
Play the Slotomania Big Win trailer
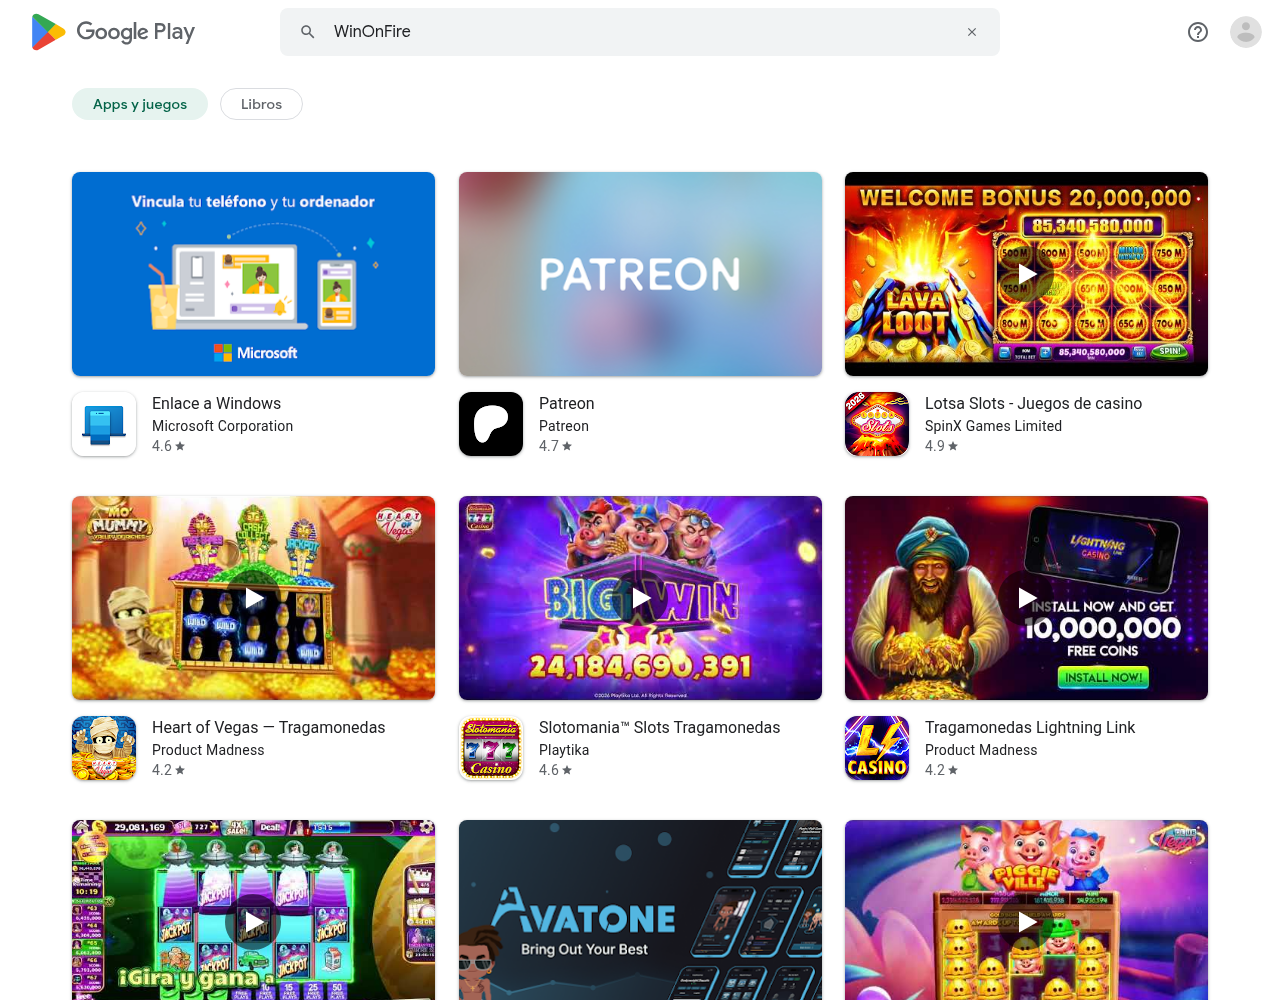[x=640, y=598]
